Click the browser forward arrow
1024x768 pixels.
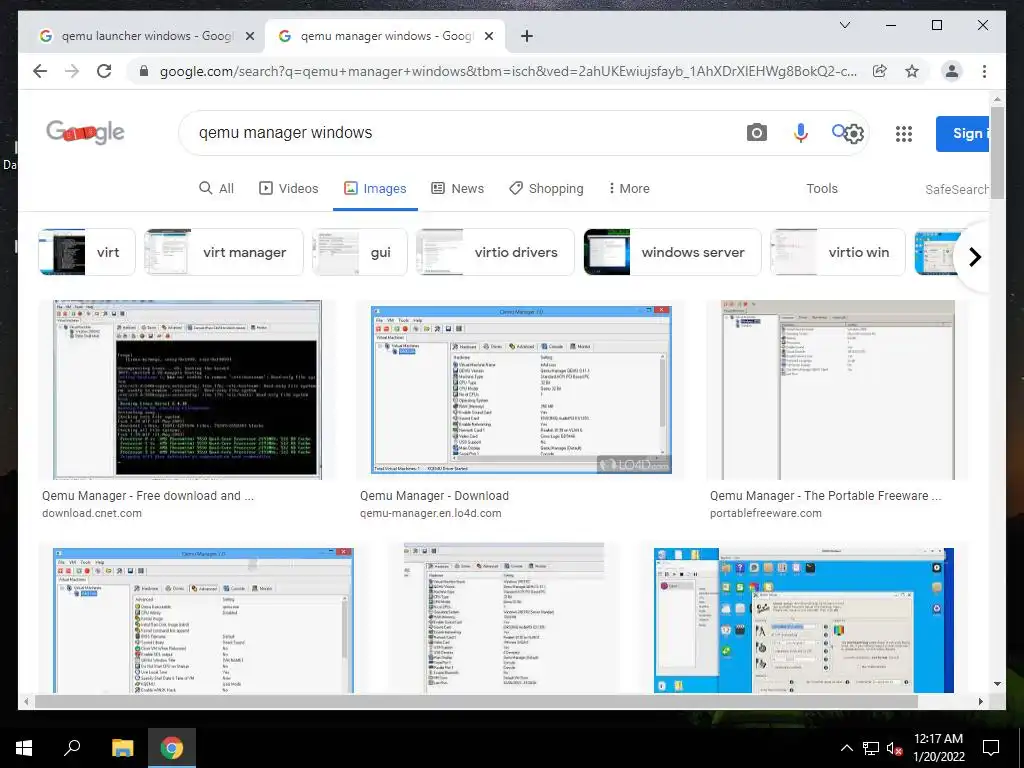(x=72, y=71)
